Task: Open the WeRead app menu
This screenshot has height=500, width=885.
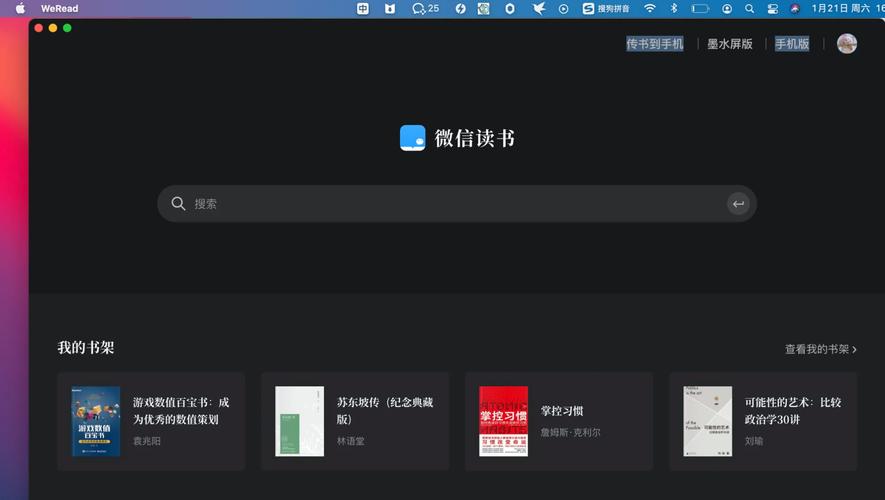Action: point(59,8)
